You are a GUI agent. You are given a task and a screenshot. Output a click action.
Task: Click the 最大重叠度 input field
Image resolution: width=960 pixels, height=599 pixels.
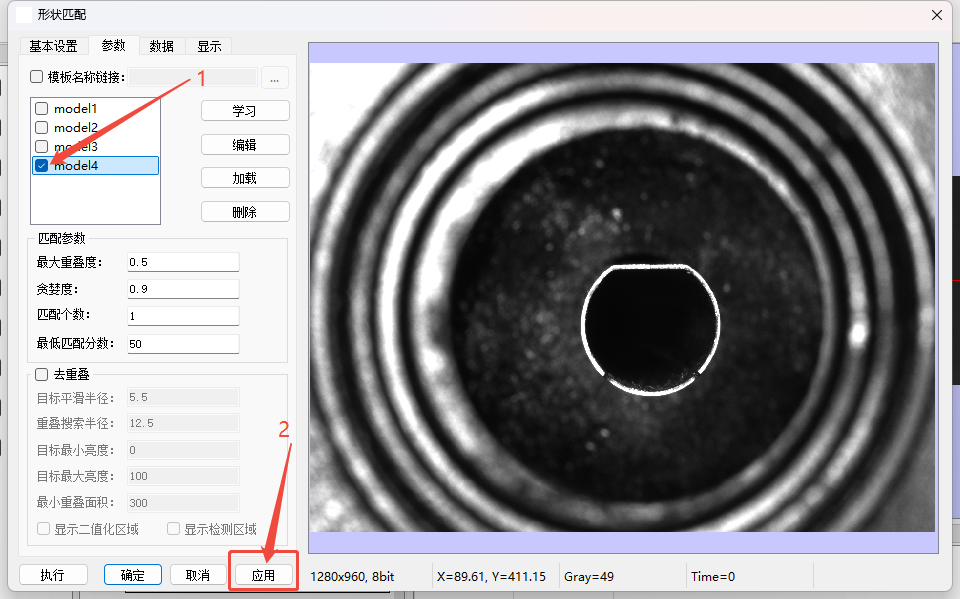pos(183,262)
